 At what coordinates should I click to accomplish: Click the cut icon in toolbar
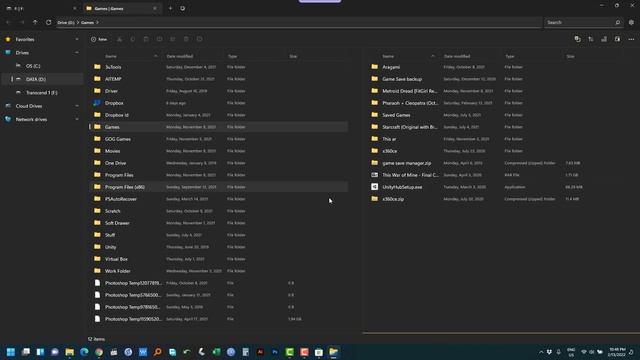point(119,39)
